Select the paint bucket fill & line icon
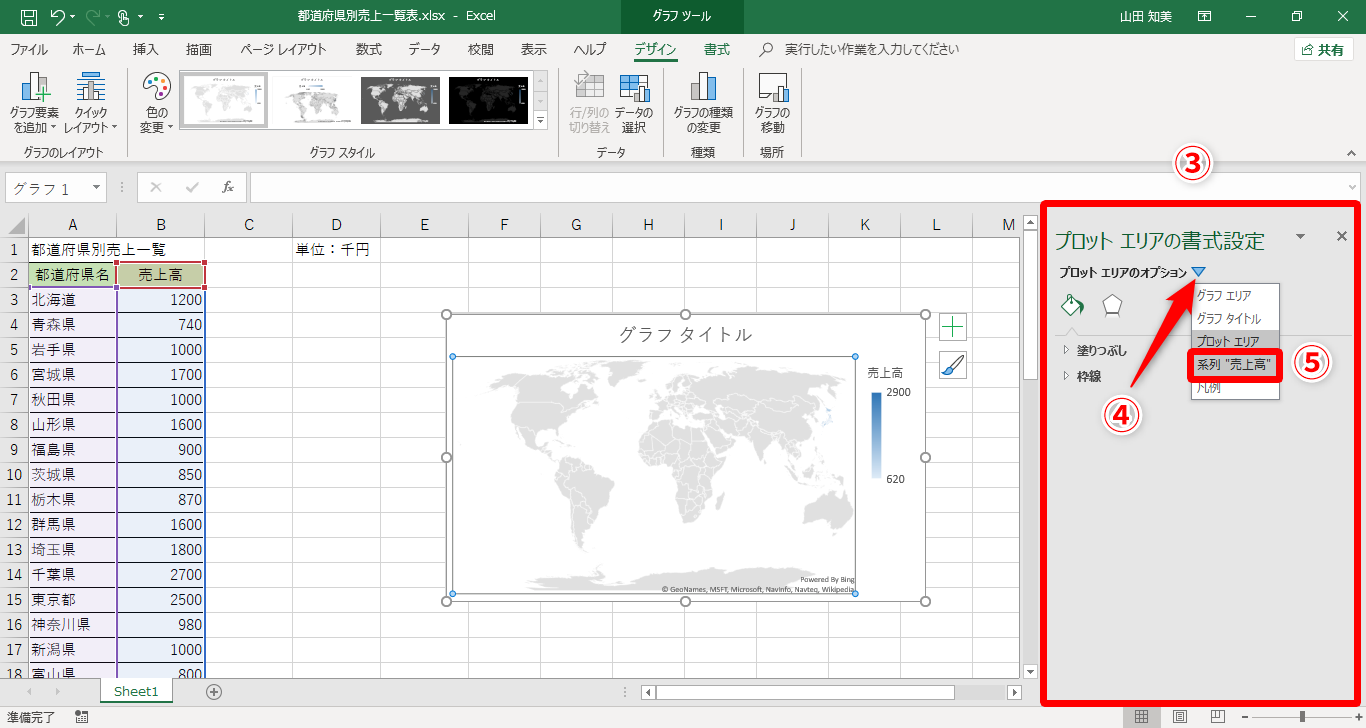This screenshot has width=1366, height=728. [1072, 305]
